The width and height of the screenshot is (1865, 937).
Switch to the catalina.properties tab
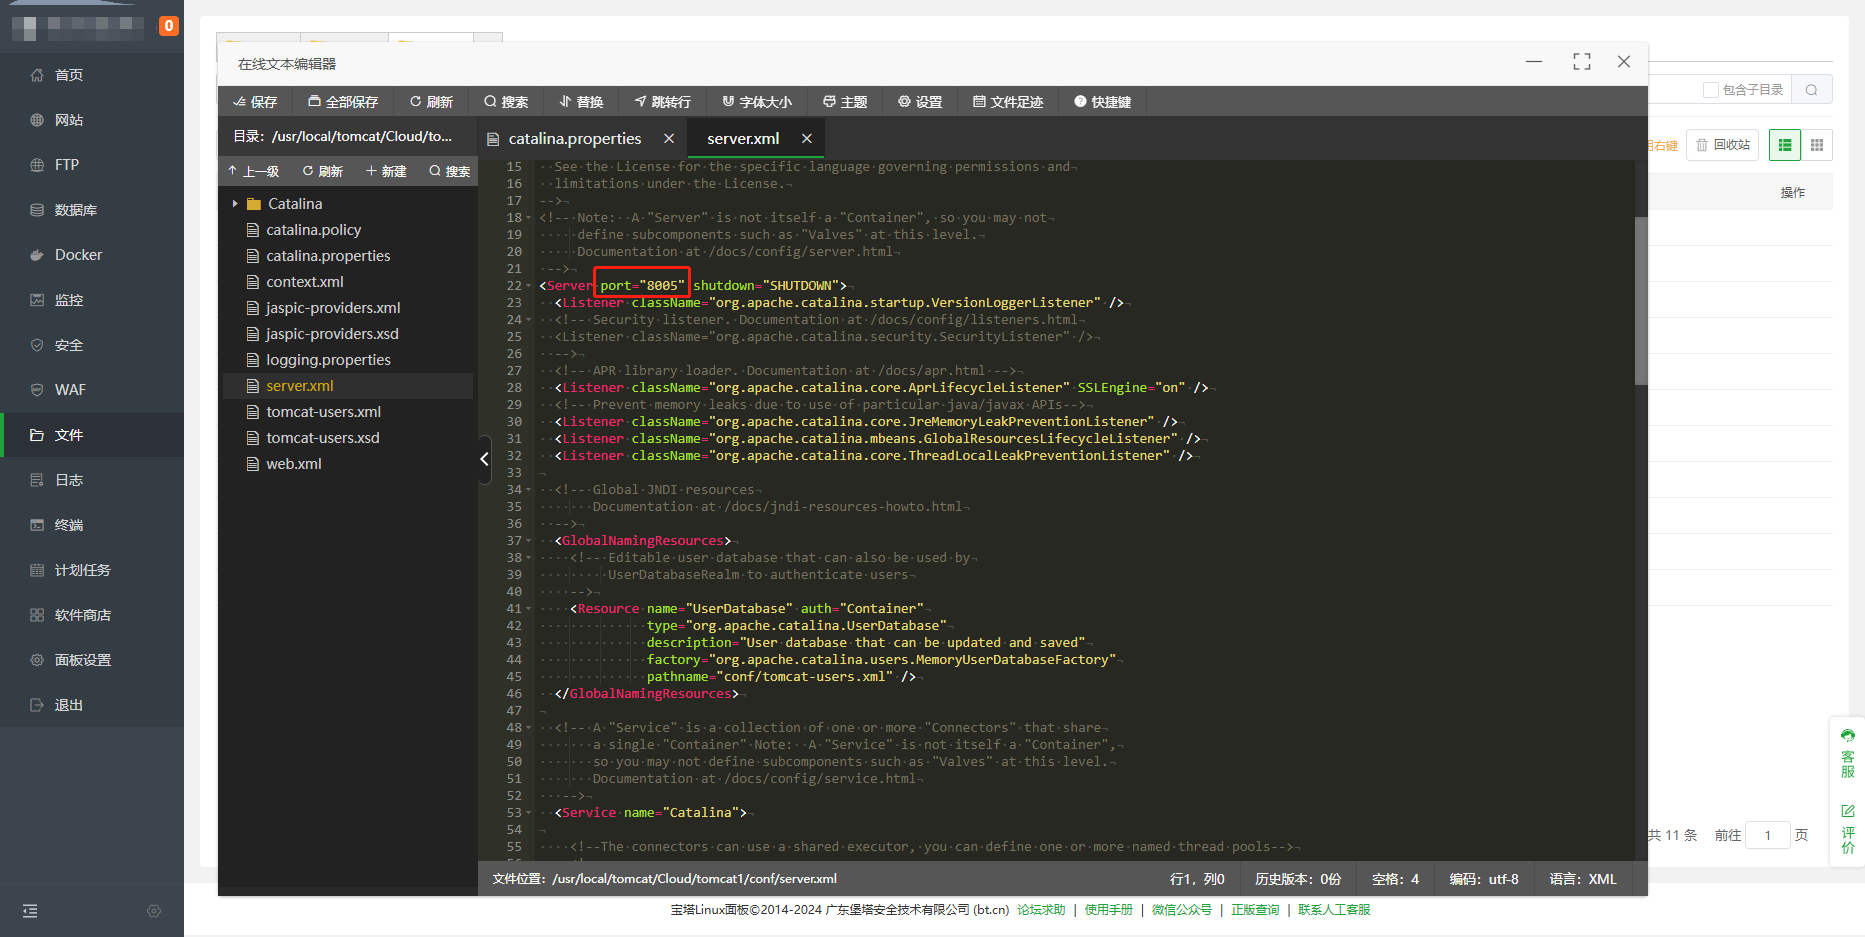(574, 139)
